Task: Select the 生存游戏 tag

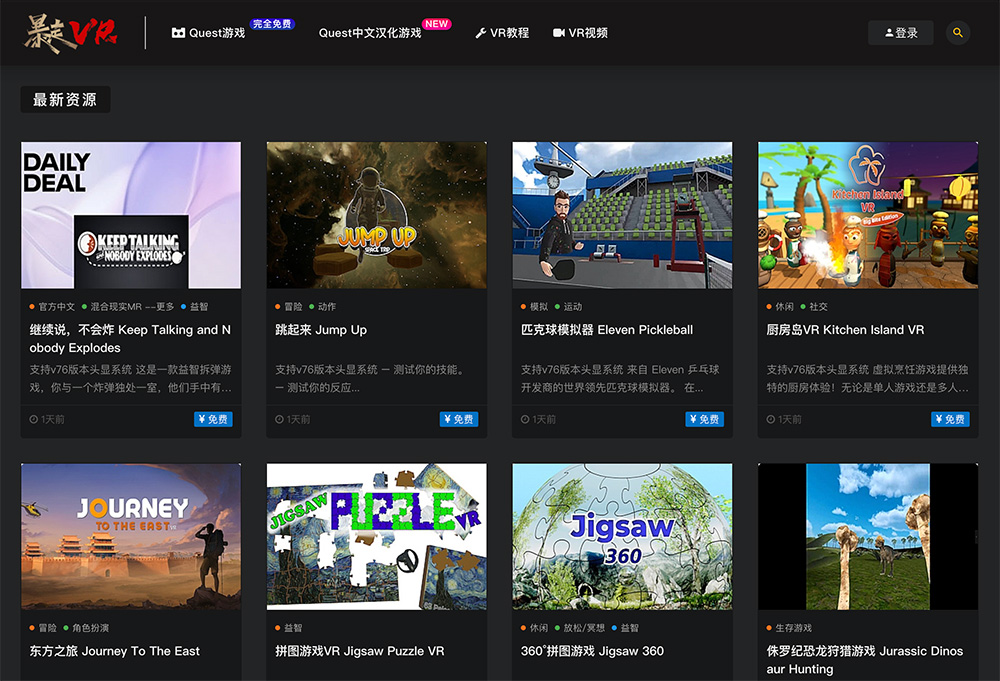Action: coord(789,628)
